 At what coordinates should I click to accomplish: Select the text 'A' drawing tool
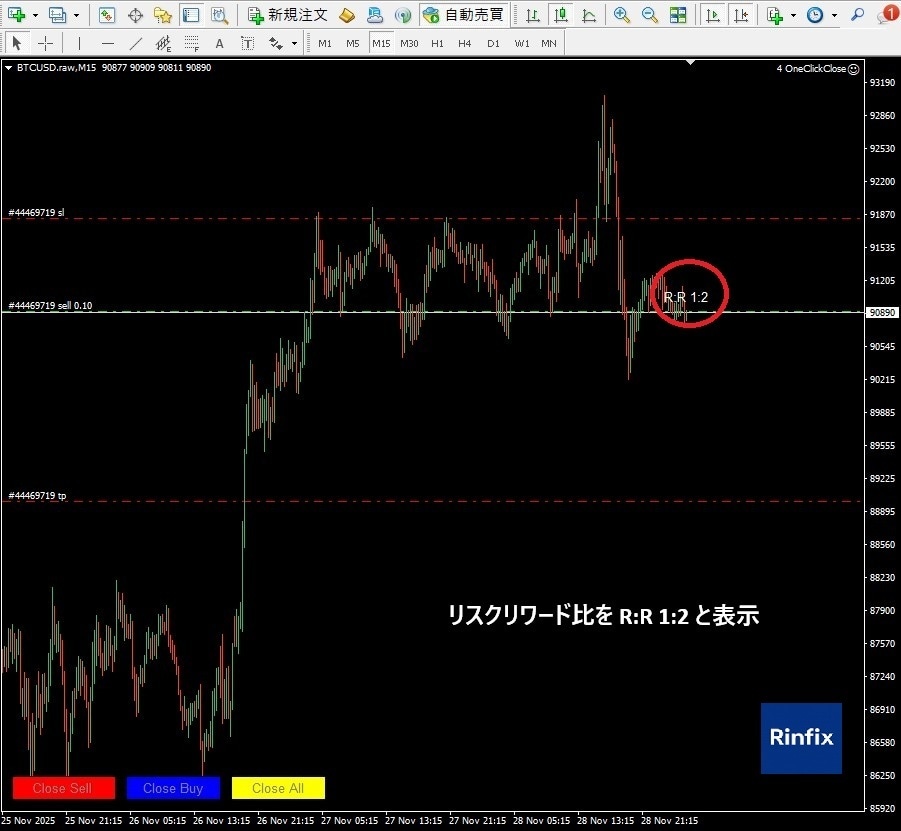click(220, 43)
